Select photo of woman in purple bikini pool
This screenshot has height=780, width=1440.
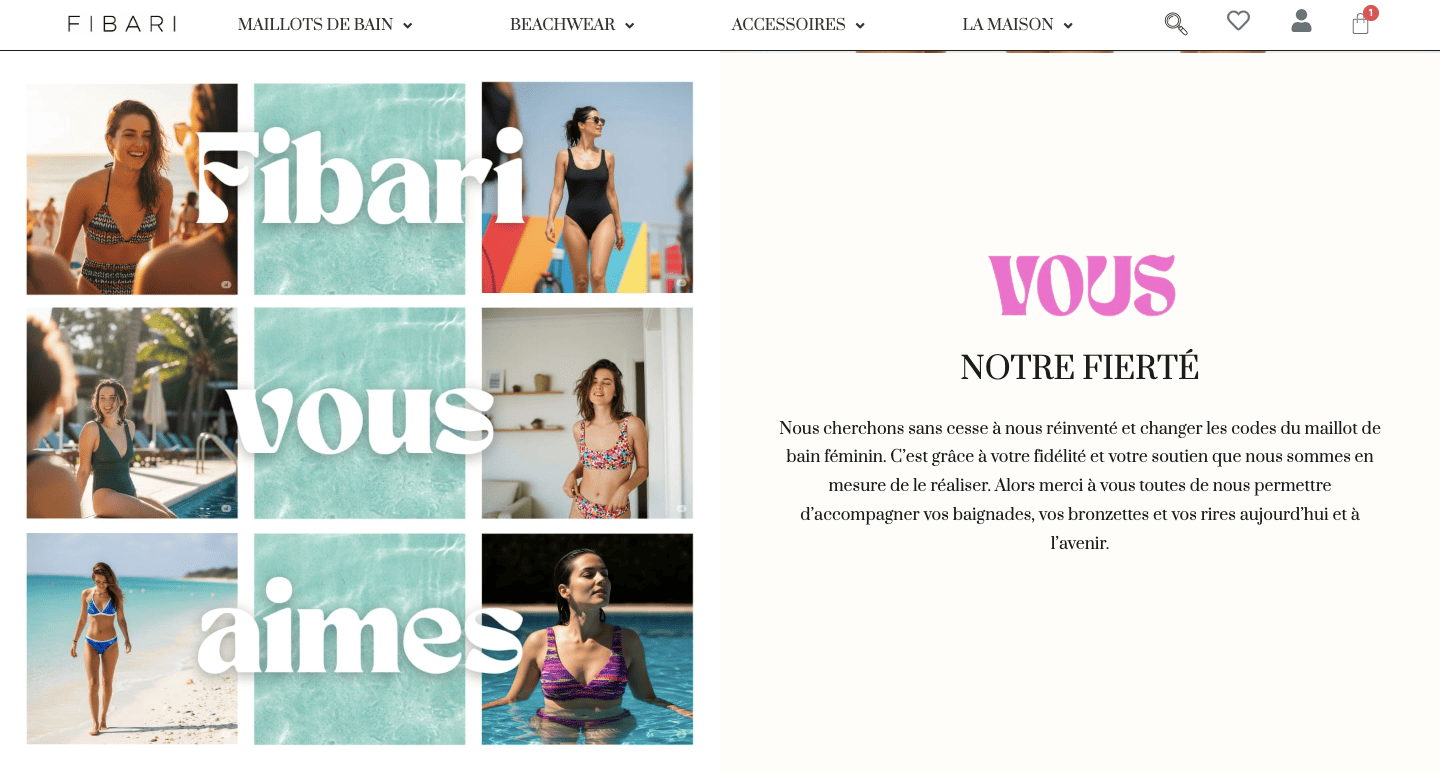587,639
